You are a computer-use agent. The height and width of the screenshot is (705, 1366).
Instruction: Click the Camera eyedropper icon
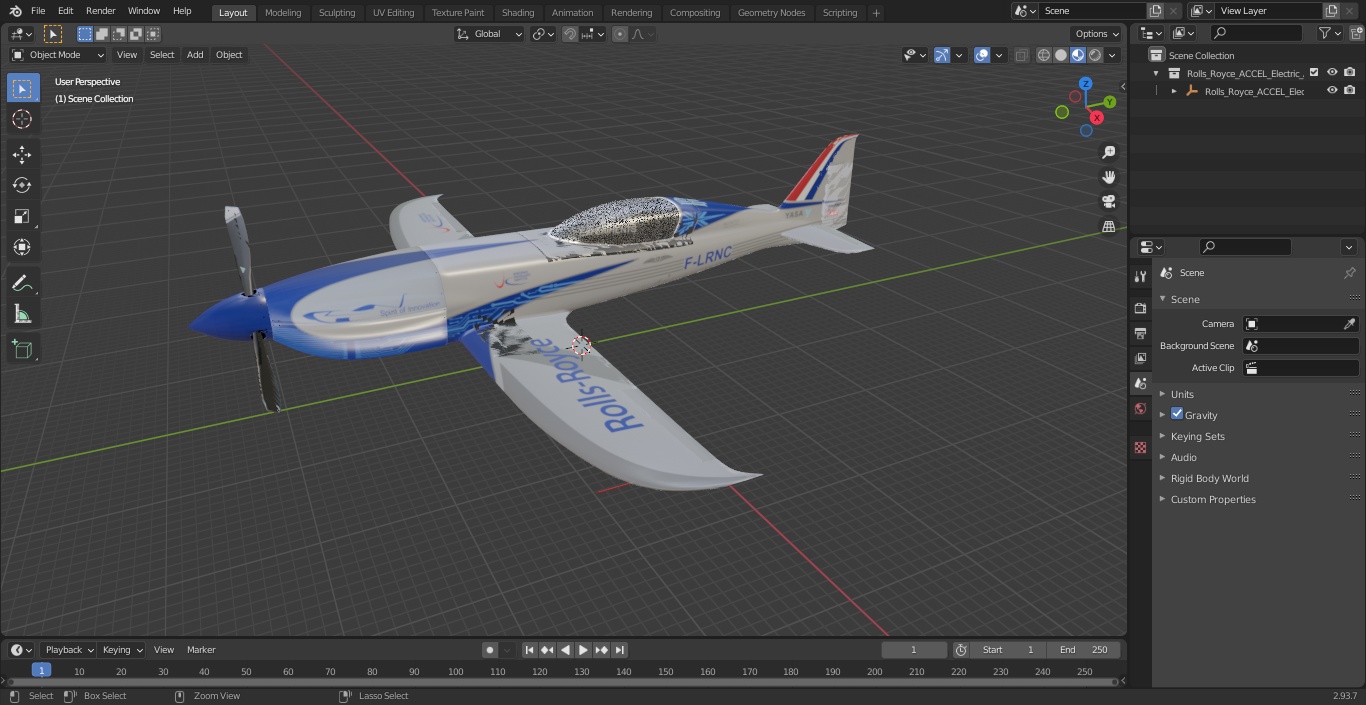tap(1349, 324)
